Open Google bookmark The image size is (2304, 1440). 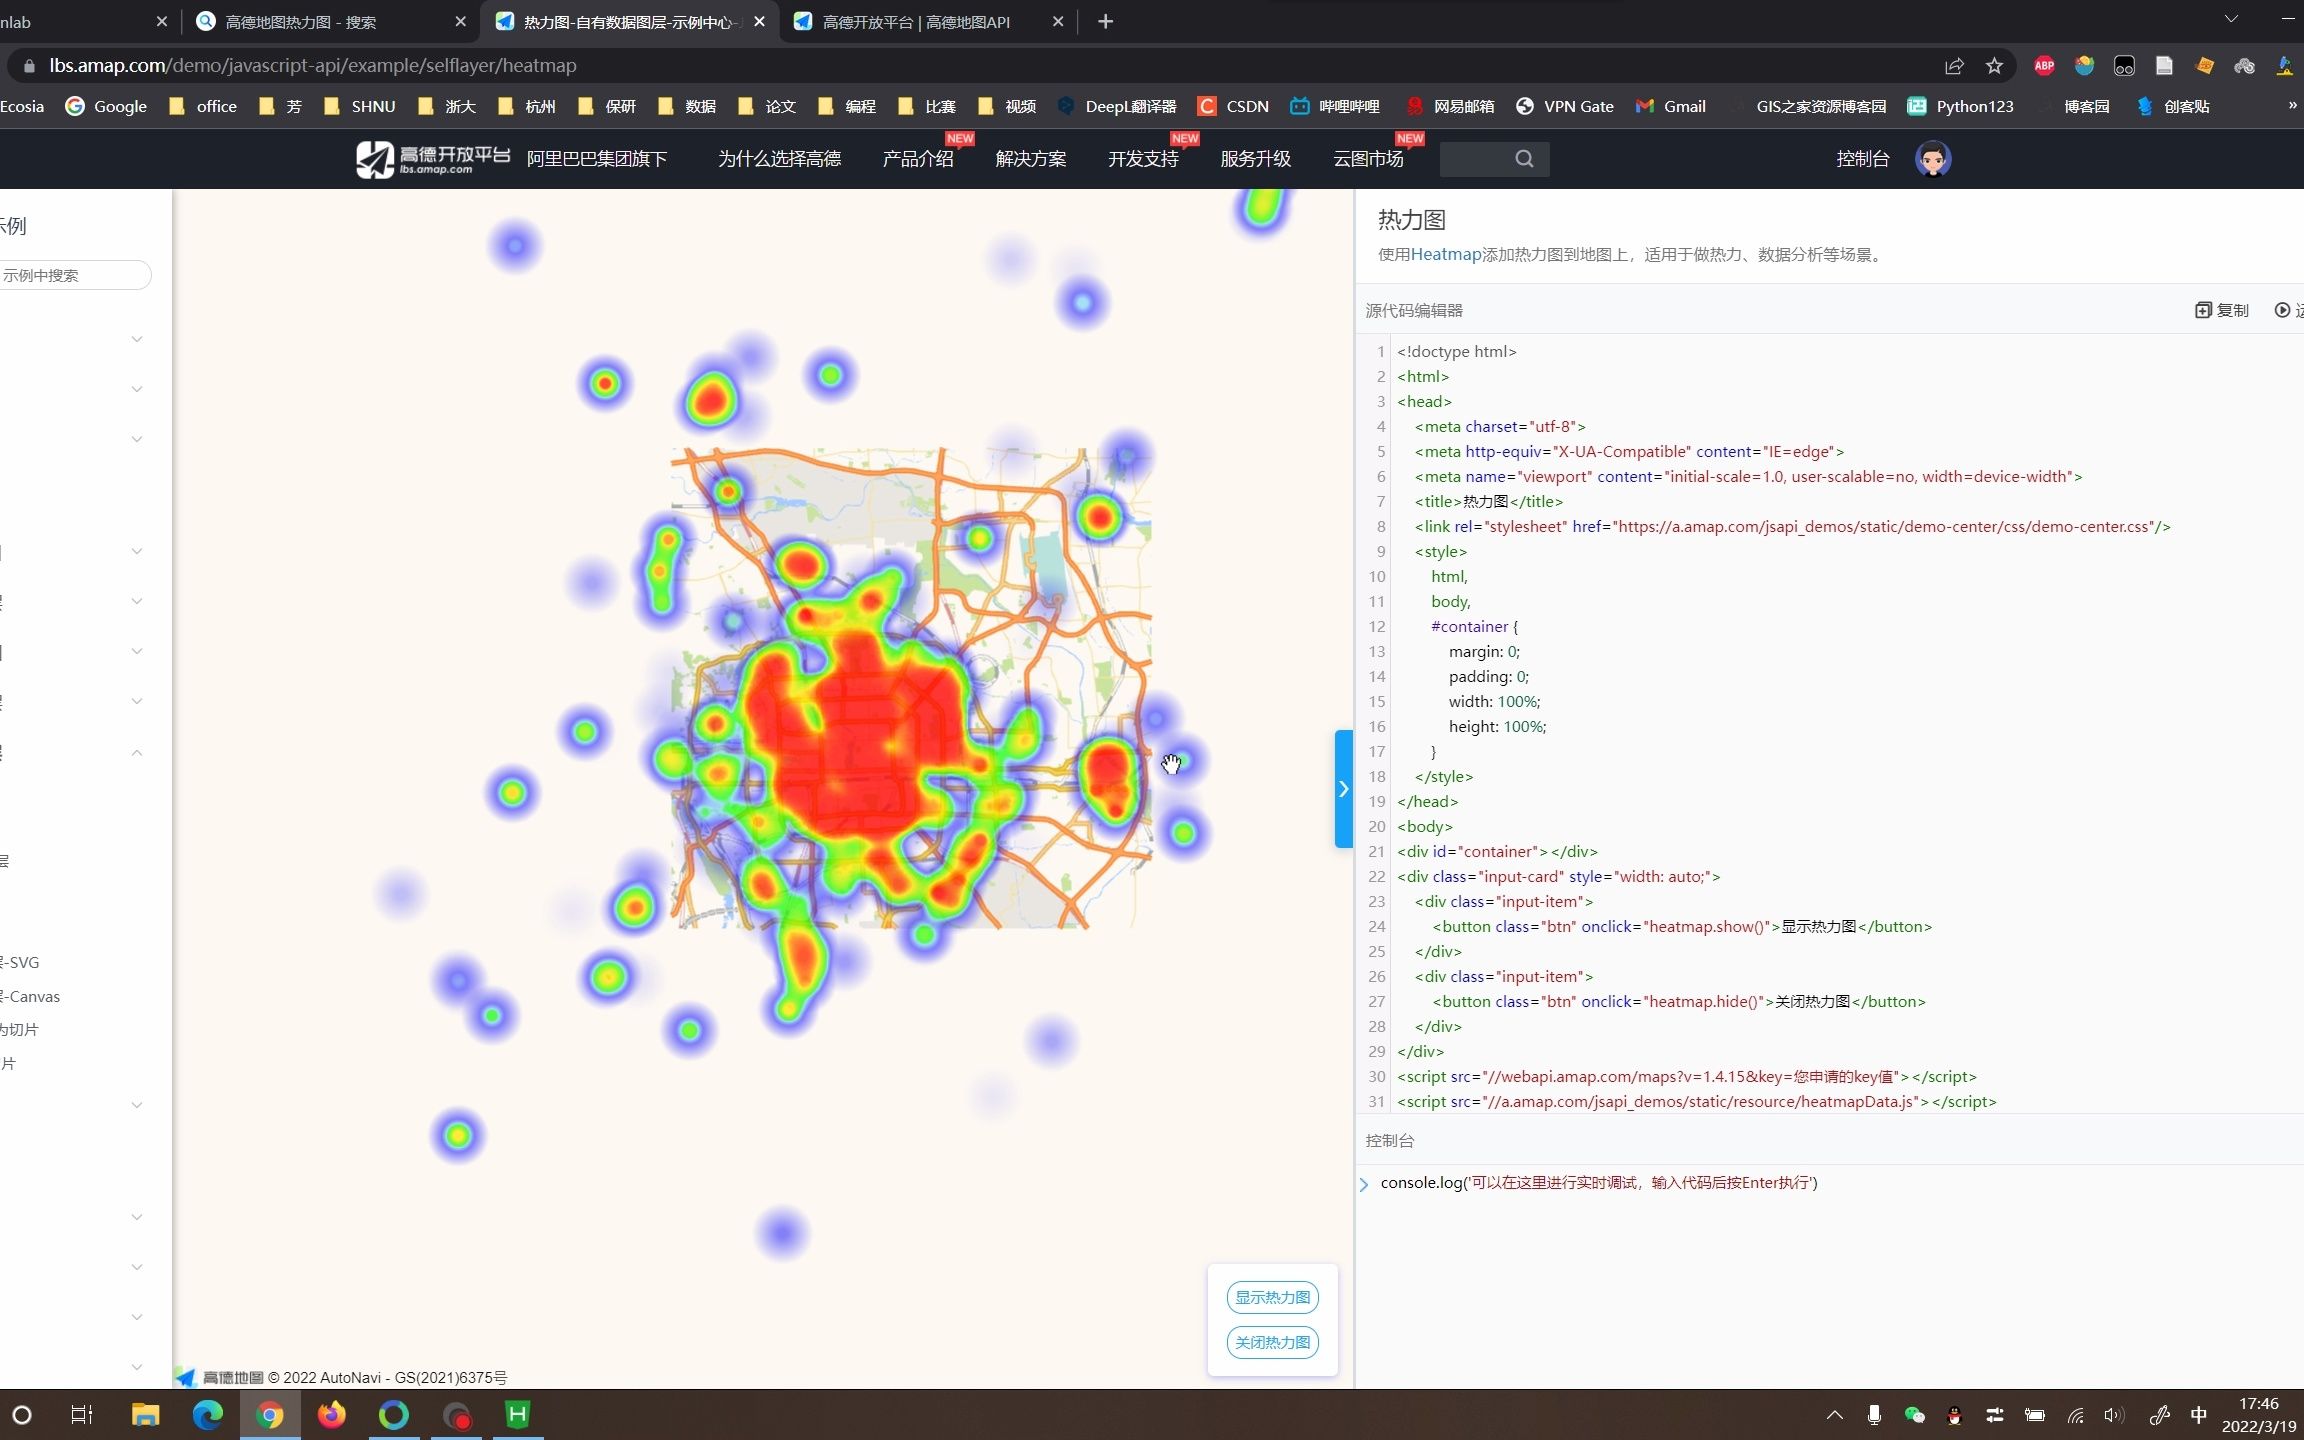(x=106, y=106)
